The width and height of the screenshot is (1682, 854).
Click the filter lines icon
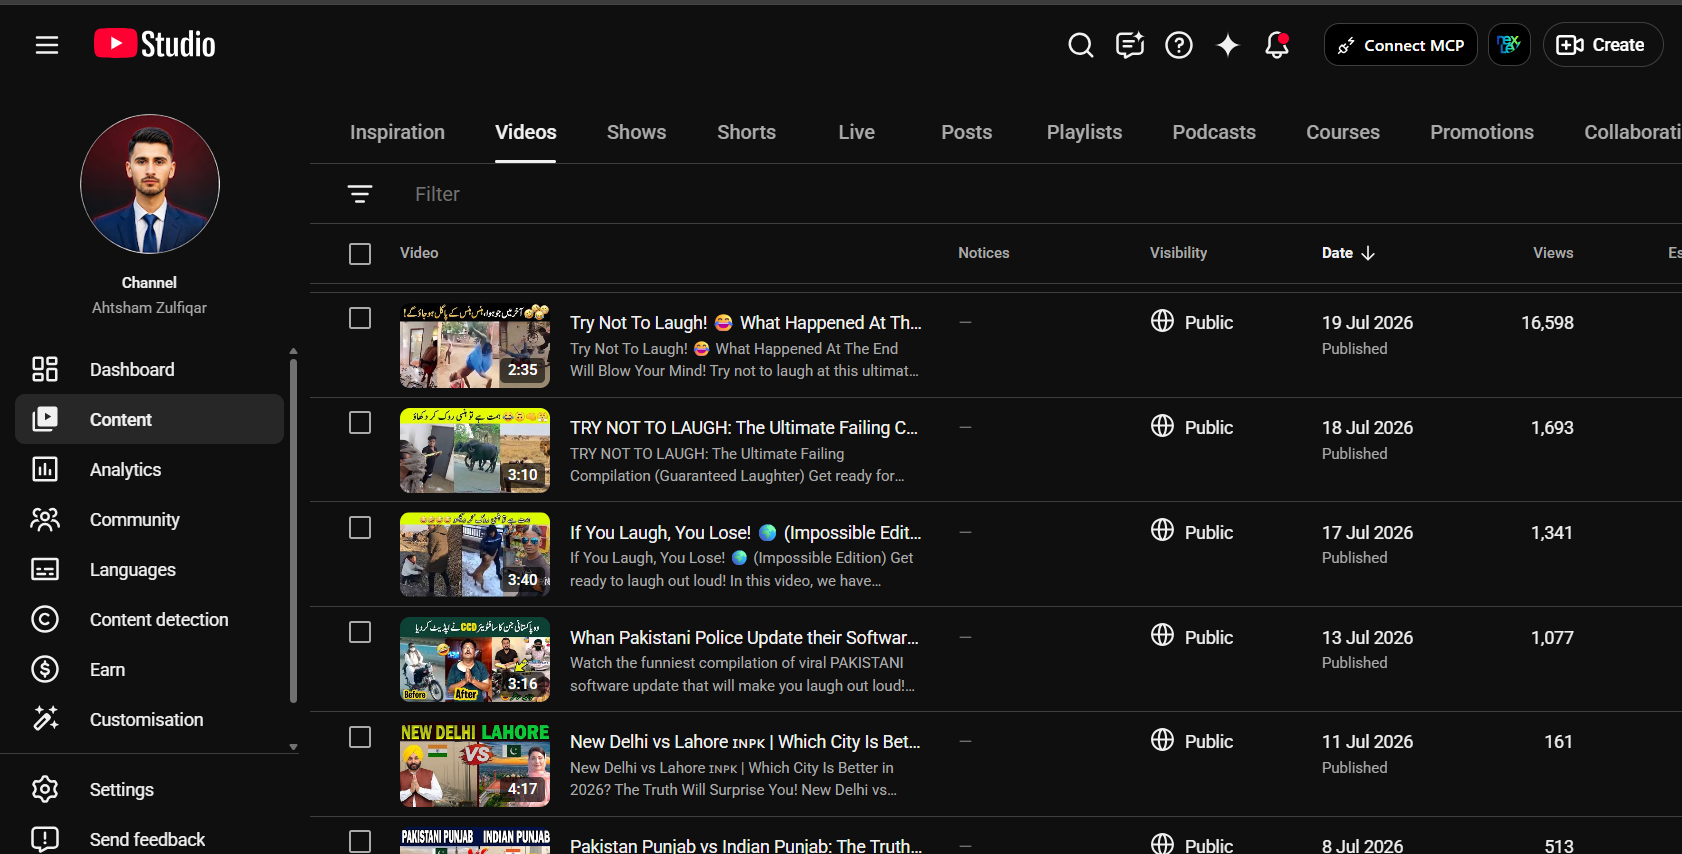360,194
